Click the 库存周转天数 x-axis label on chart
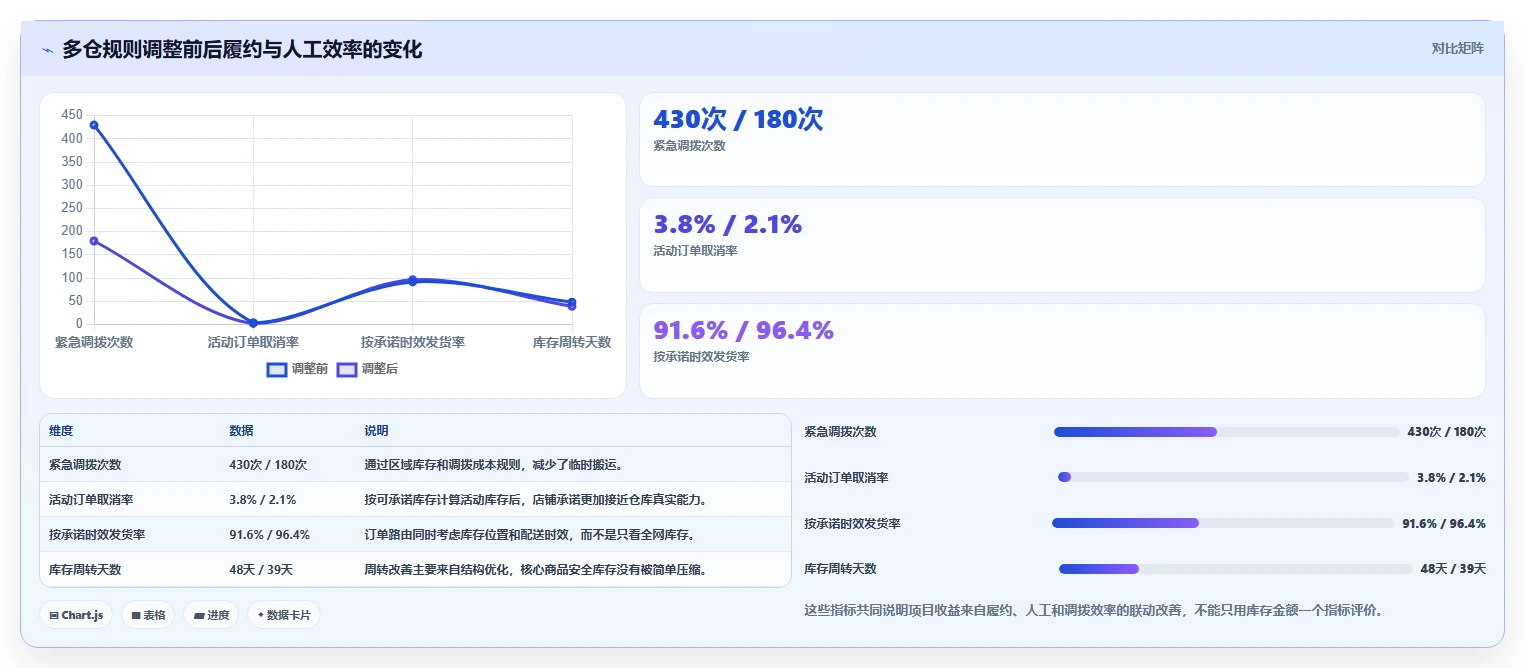Screen dimensions: 1525x668 (x=572, y=342)
